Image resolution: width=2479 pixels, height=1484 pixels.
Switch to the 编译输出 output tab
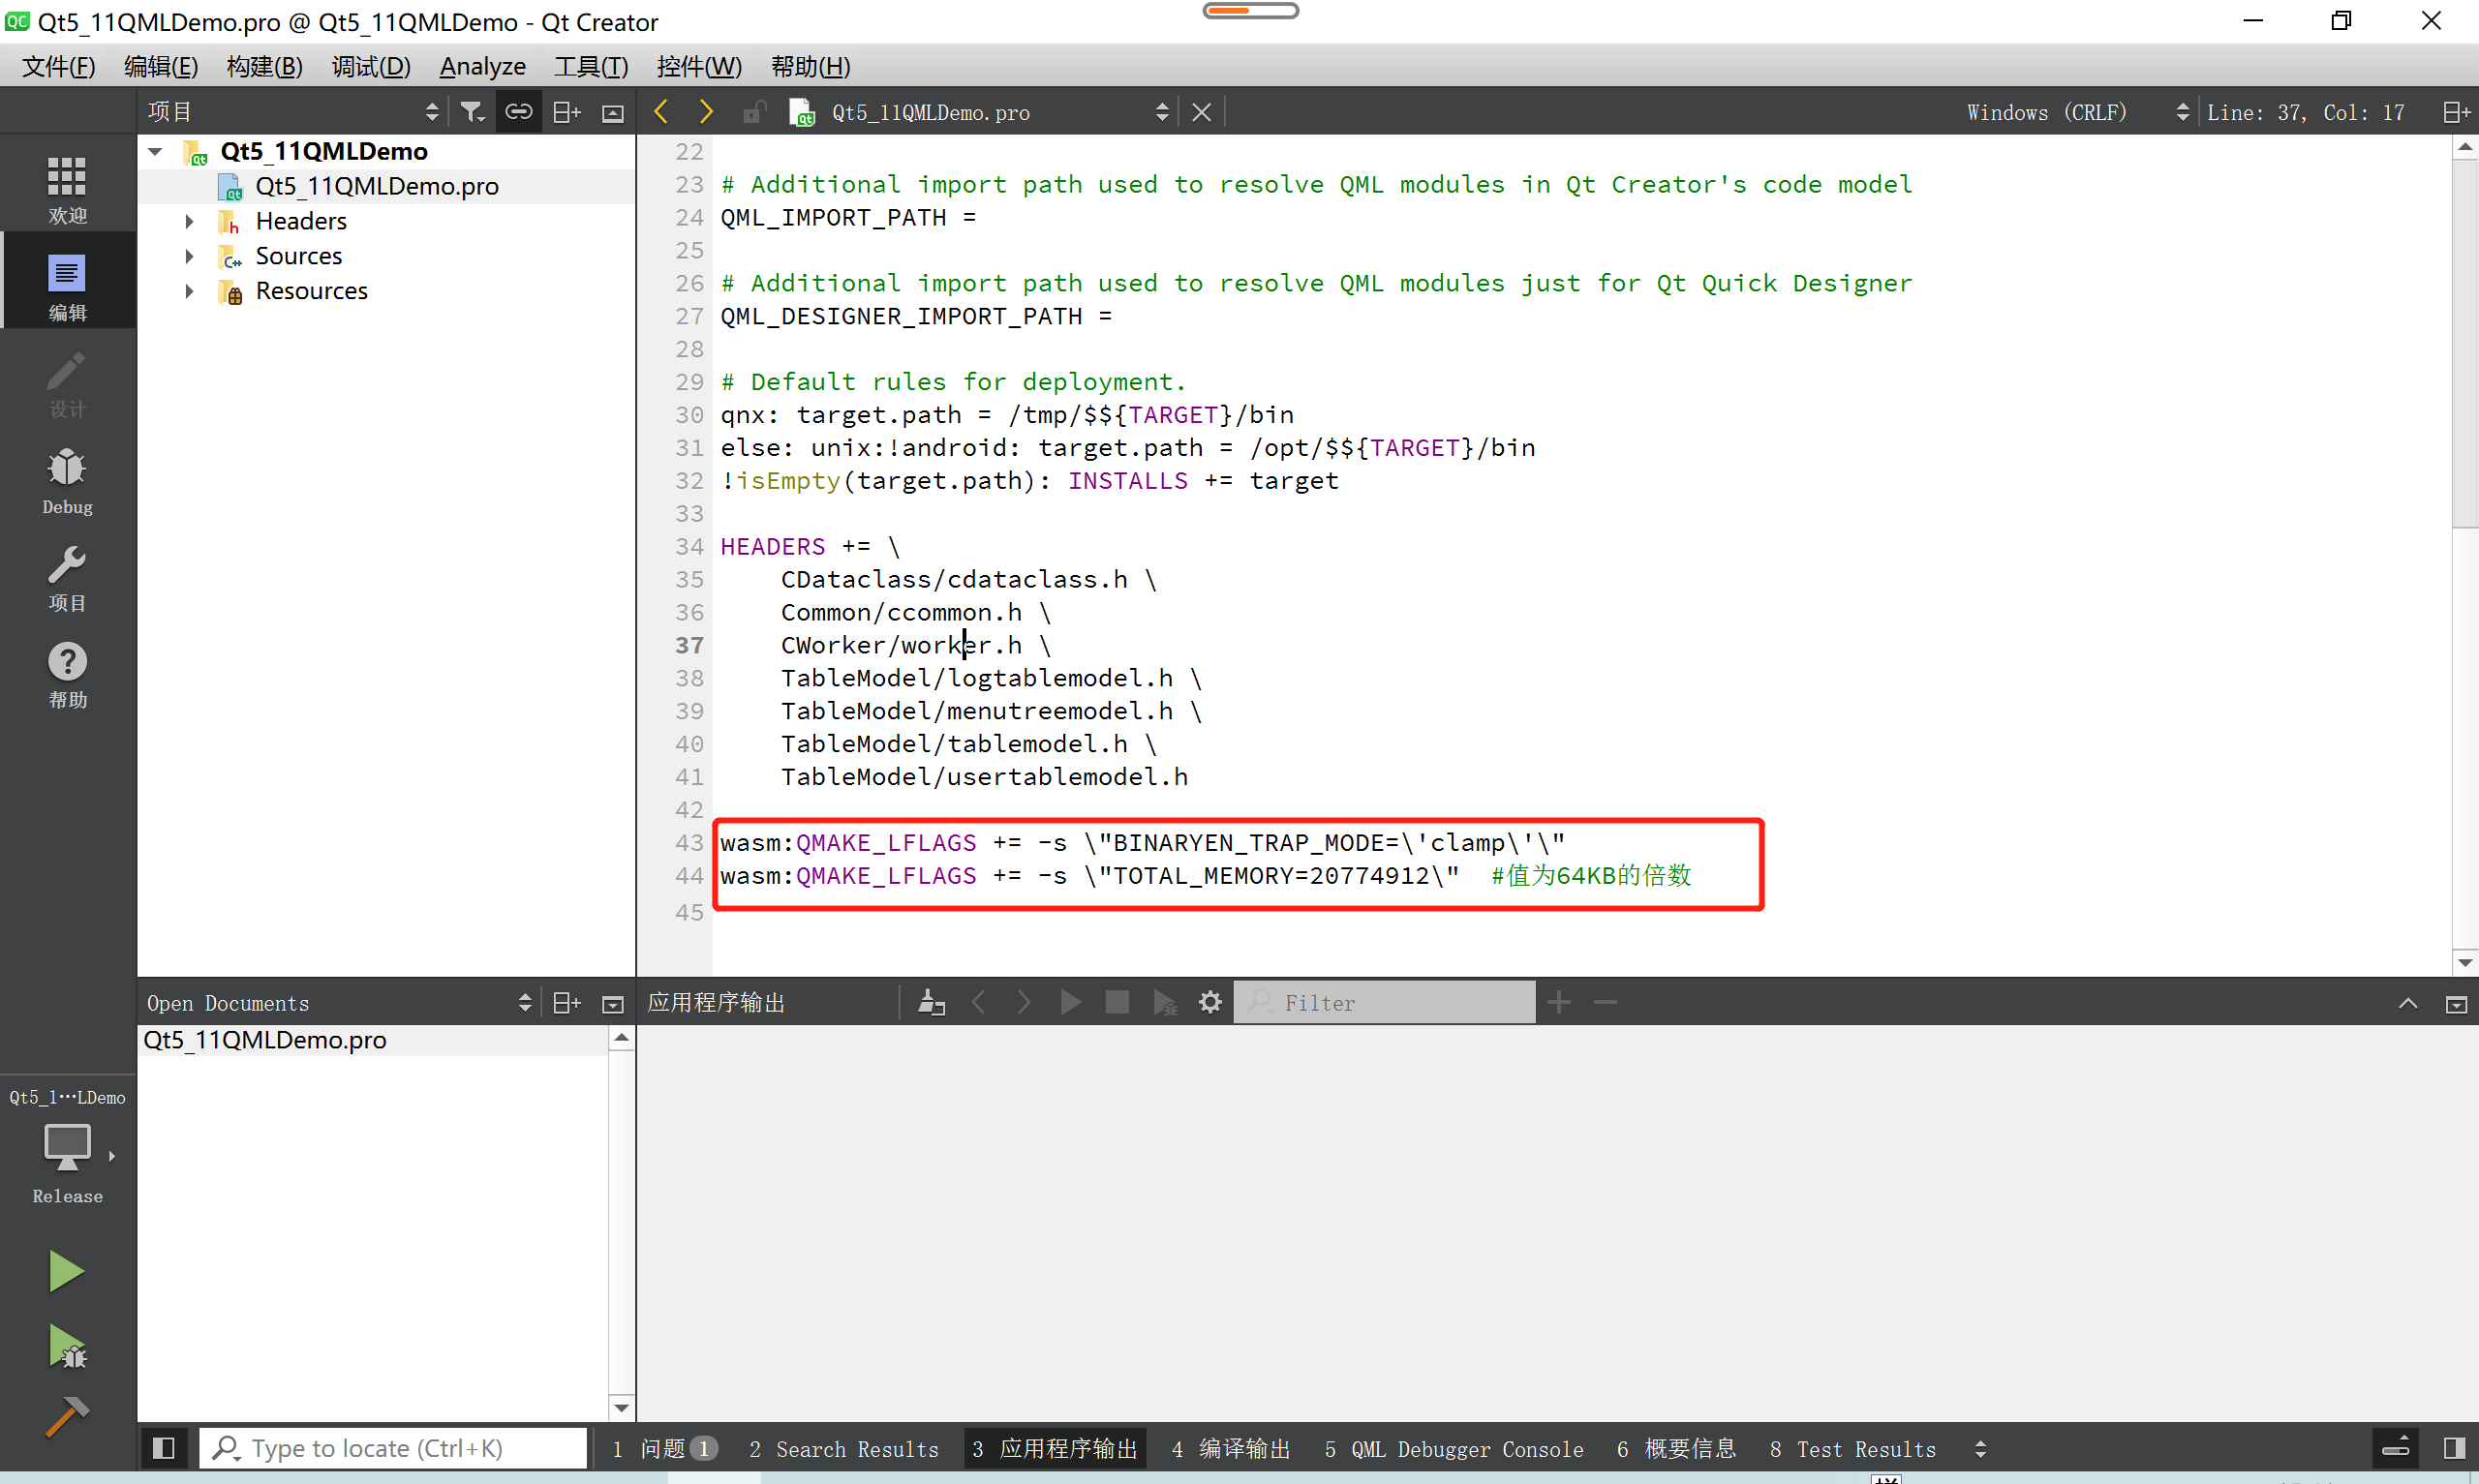(1231, 1449)
